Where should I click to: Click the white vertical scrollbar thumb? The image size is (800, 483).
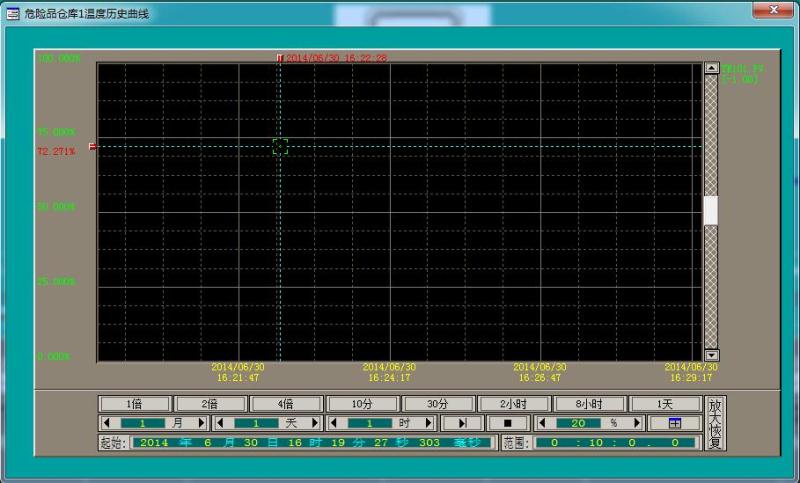711,210
